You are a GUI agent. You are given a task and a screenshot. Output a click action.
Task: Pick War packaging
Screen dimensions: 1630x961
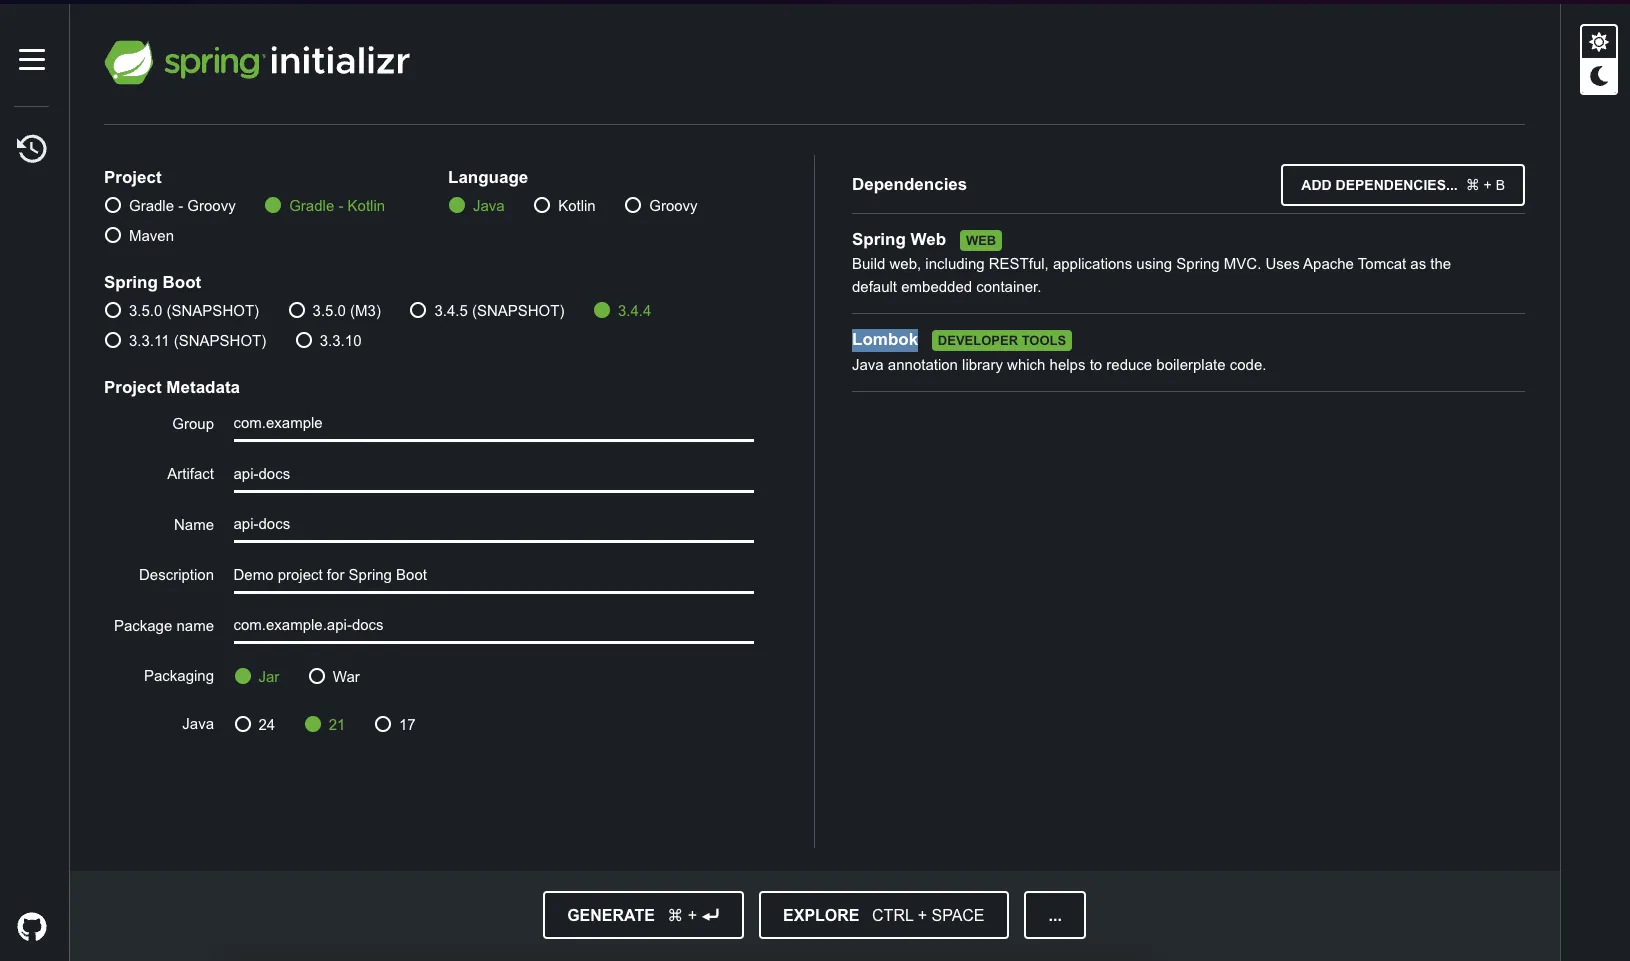click(334, 677)
